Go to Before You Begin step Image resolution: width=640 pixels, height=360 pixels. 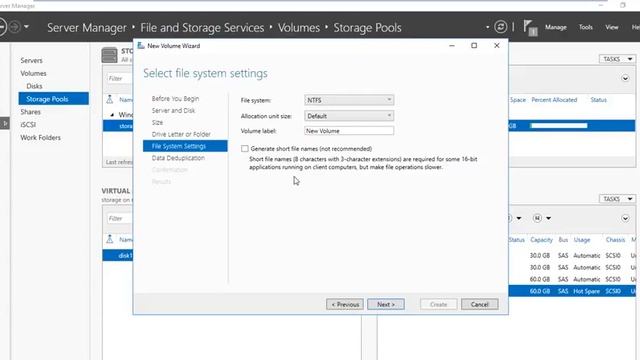tap(176, 99)
